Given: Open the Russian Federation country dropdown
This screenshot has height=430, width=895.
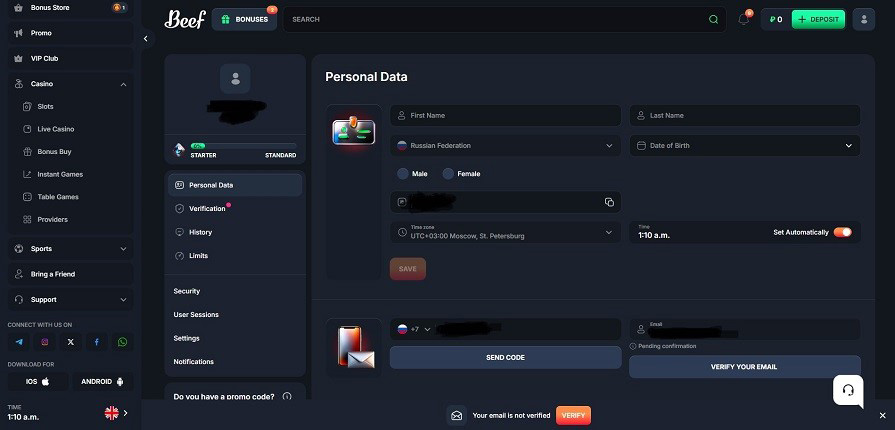Looking at the screenshot, I should (x=505, y=146).
